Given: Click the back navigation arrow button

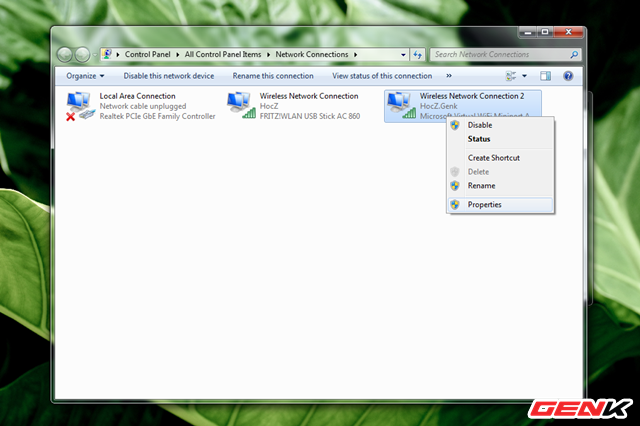Looking at the screenshot, I should point(65,54).
